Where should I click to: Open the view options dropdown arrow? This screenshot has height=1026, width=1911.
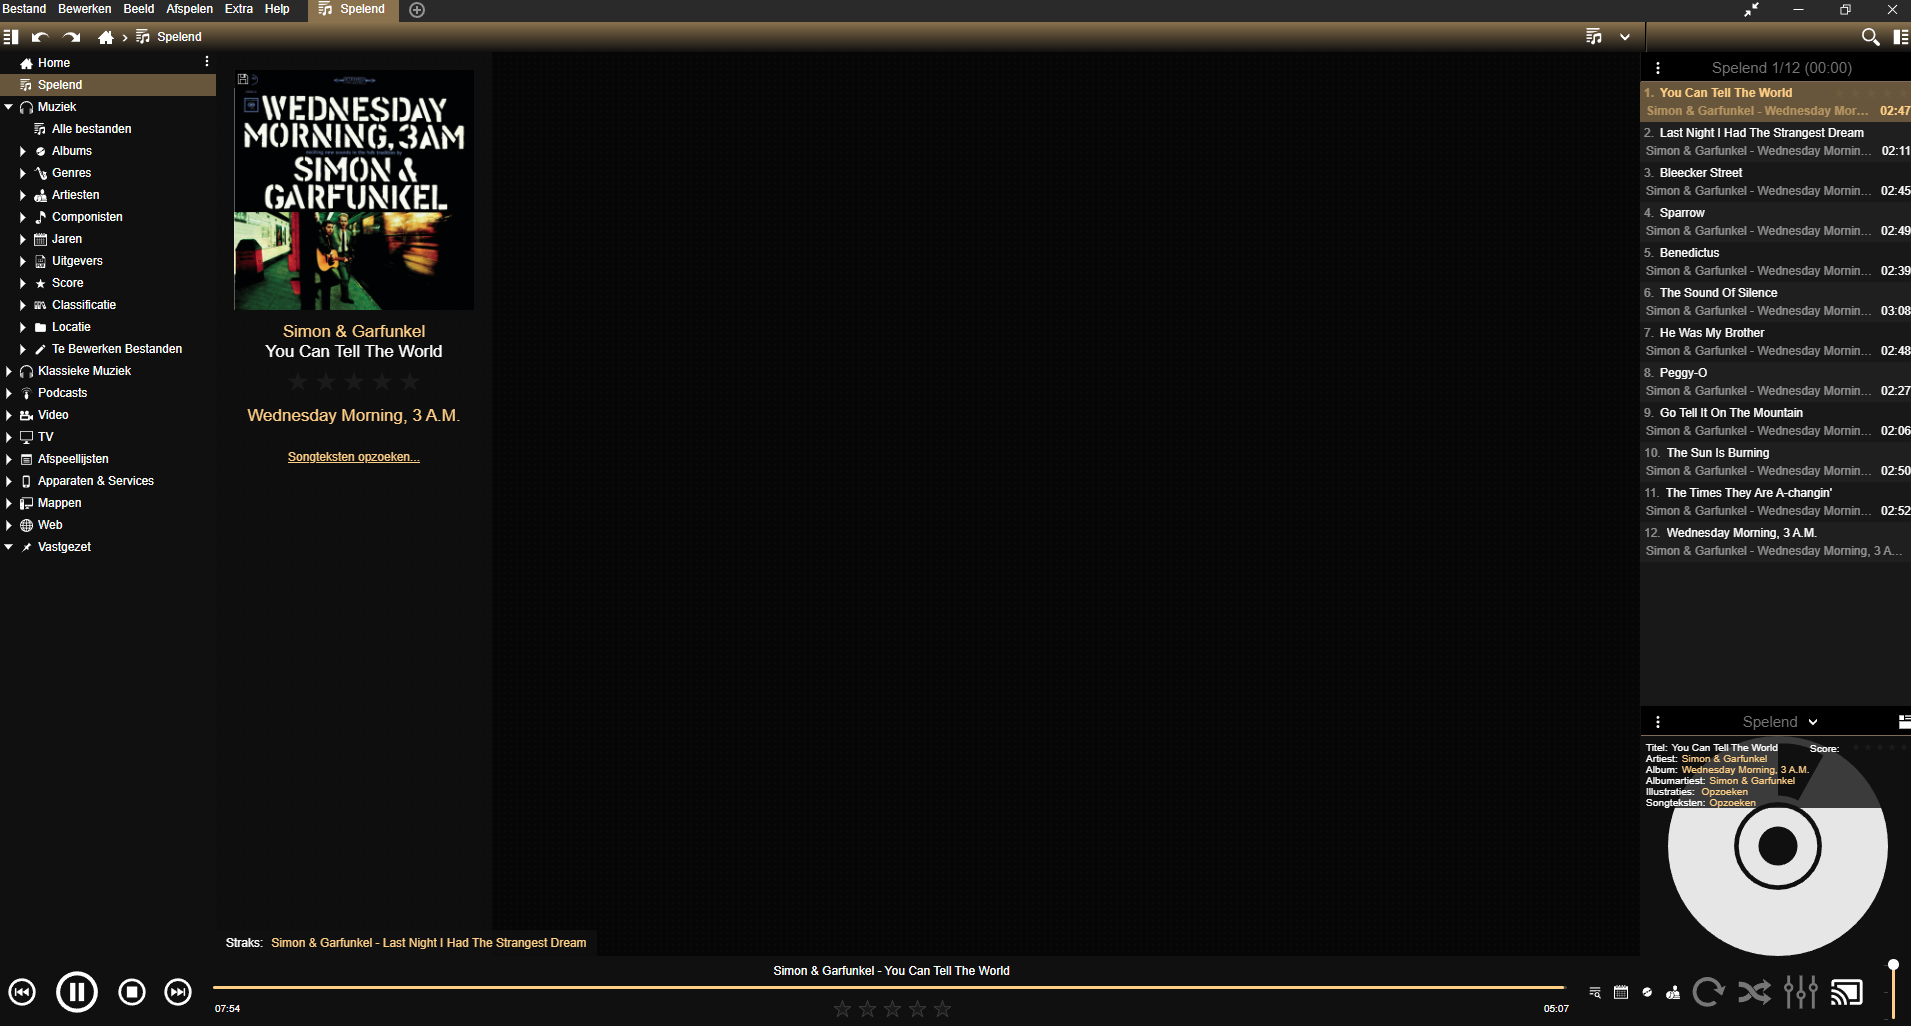tap(1625, 37)
